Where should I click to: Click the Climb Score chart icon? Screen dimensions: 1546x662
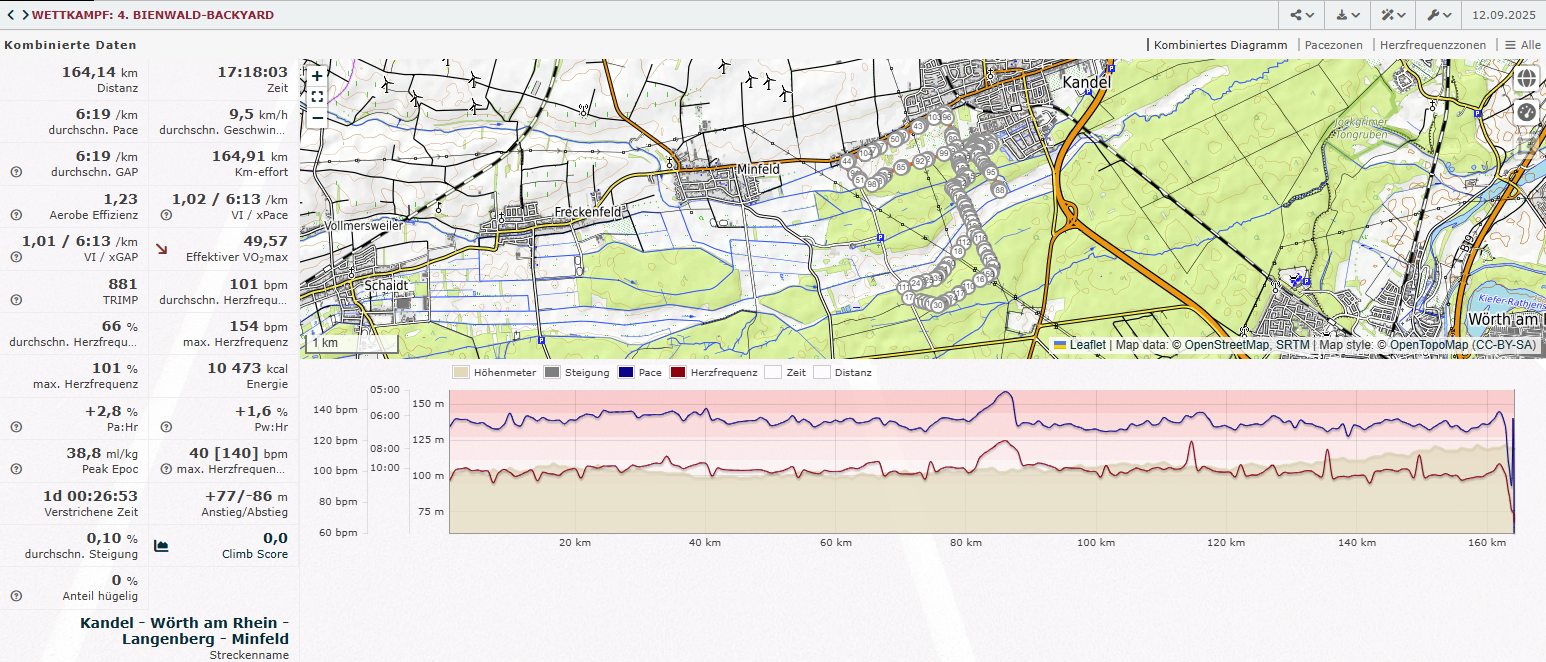161,546
